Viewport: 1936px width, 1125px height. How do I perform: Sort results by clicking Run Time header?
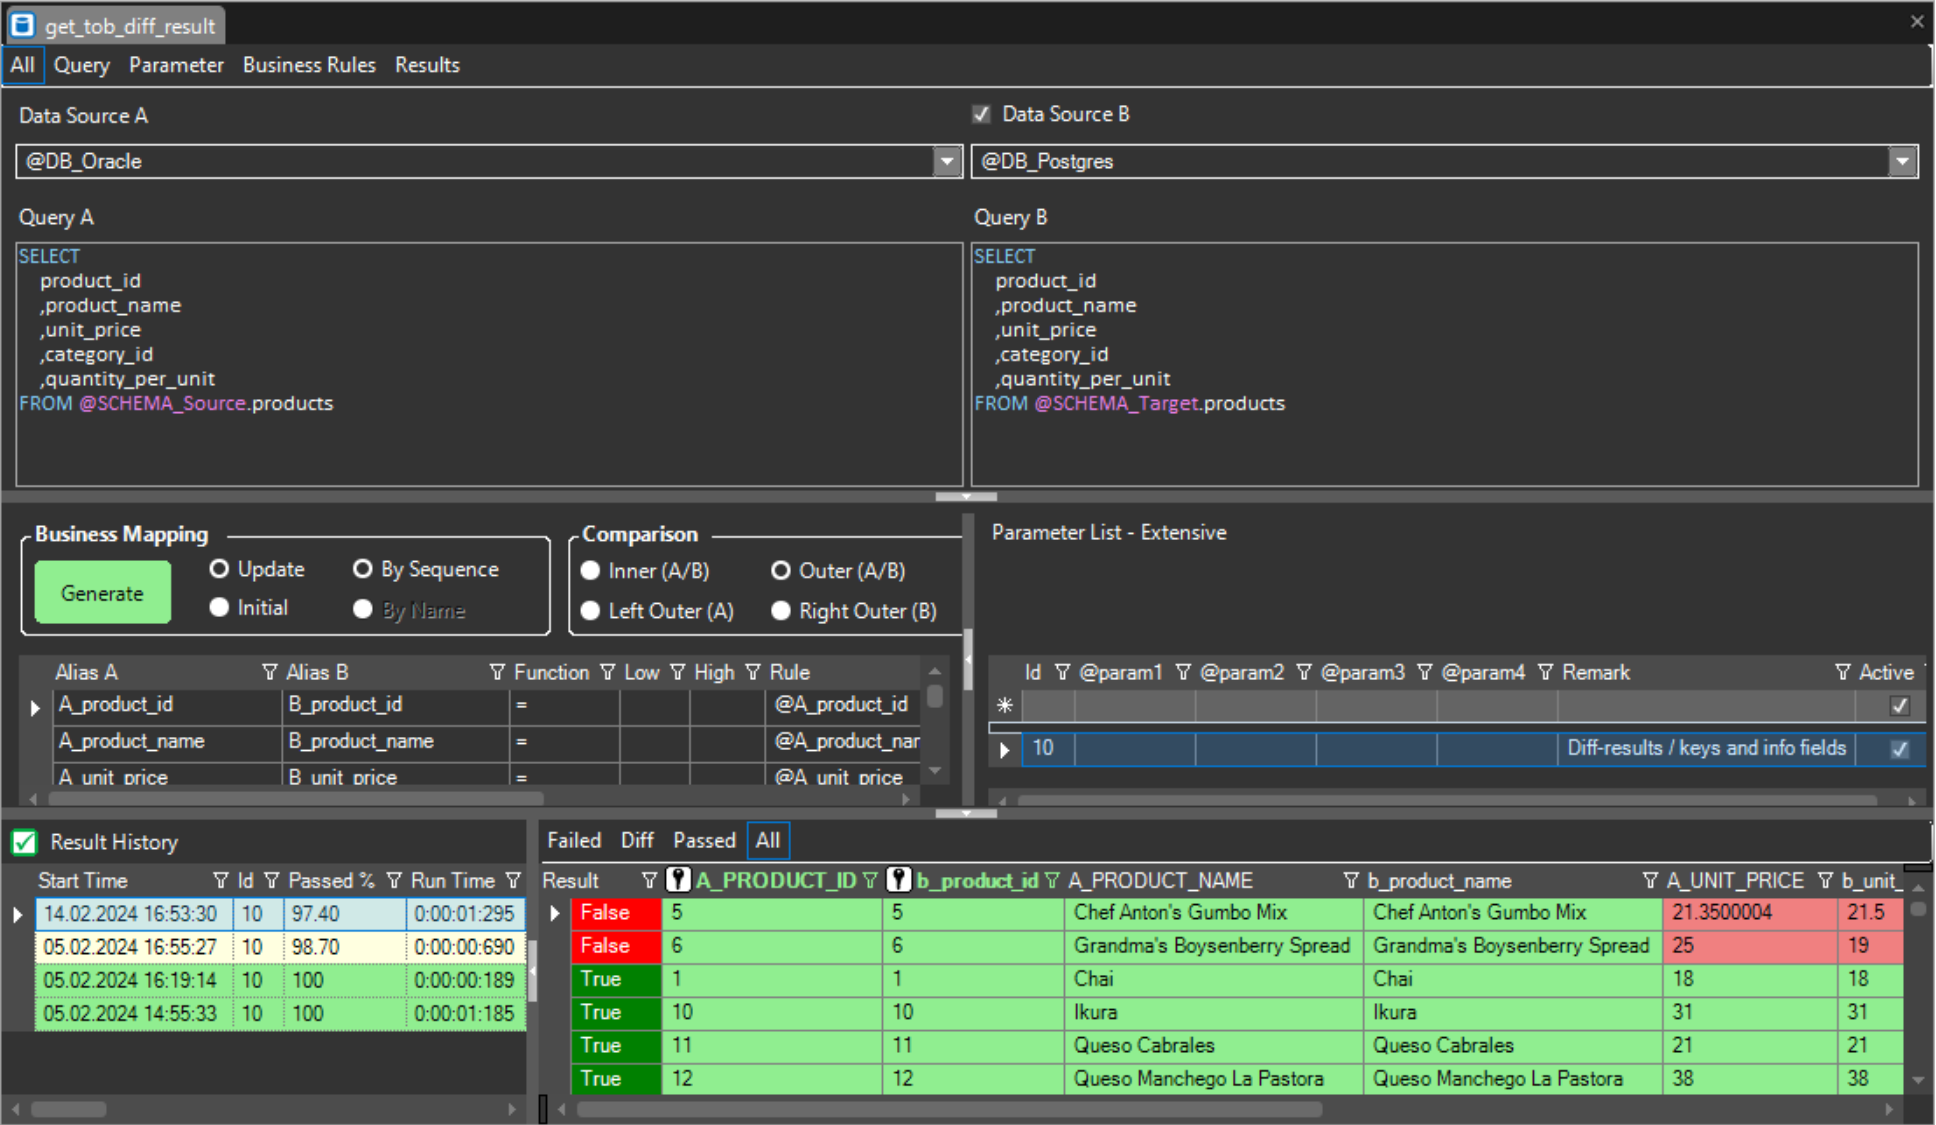452,881
